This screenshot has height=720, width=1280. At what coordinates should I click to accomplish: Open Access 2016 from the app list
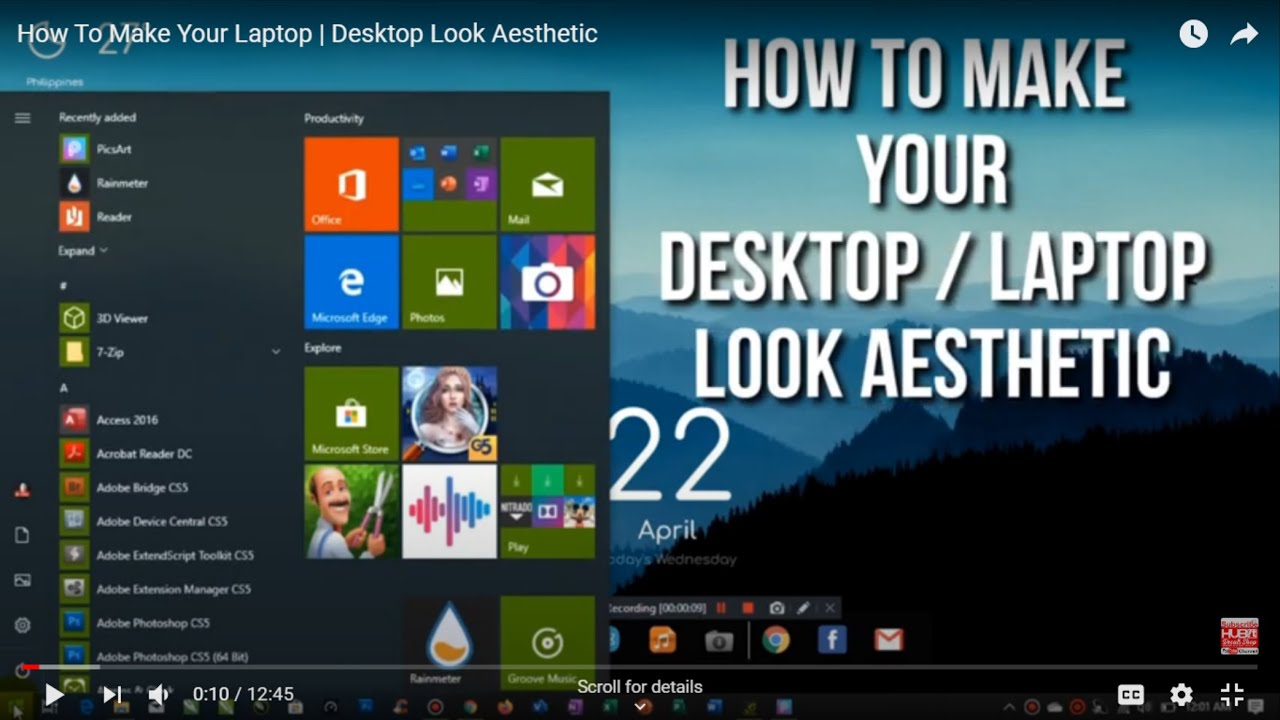[109, 420]
